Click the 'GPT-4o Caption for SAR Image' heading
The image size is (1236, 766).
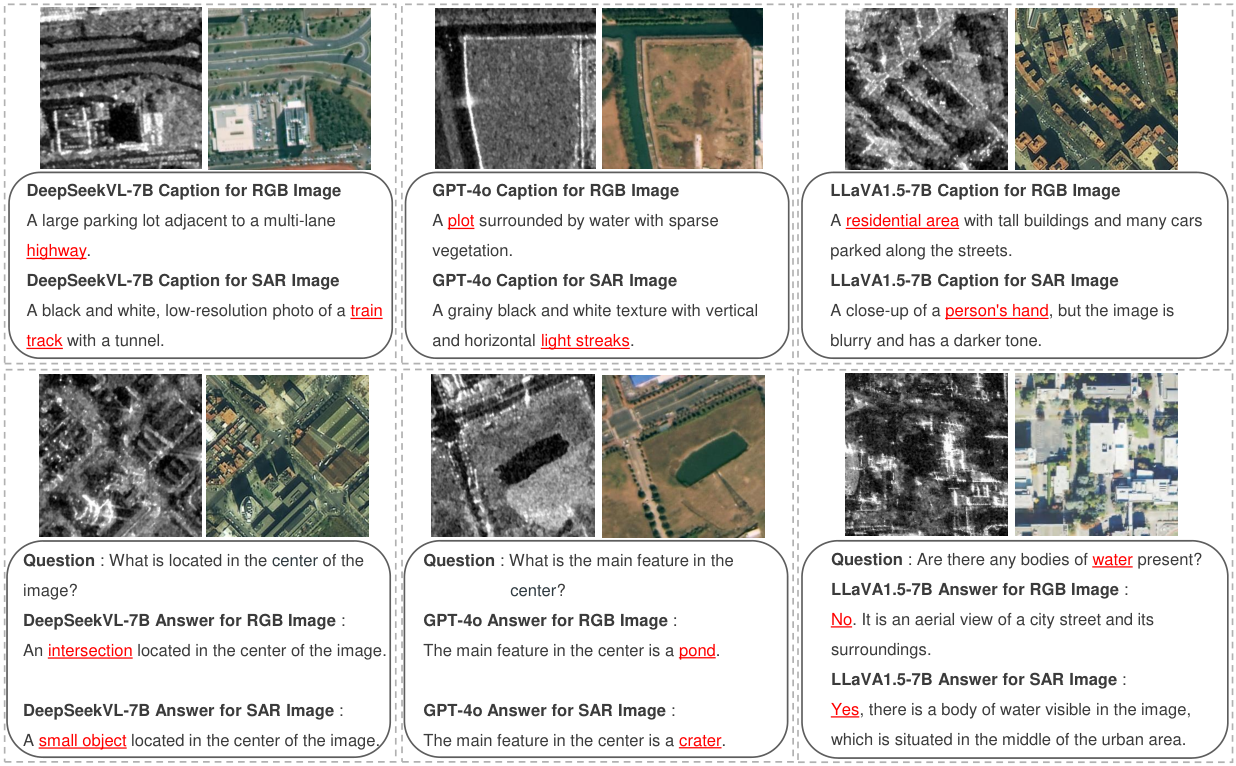click(554, 281)
